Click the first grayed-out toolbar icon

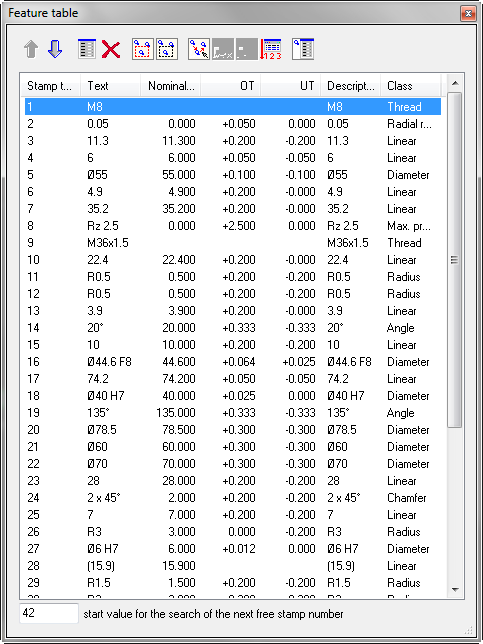[x=223, y=49]
